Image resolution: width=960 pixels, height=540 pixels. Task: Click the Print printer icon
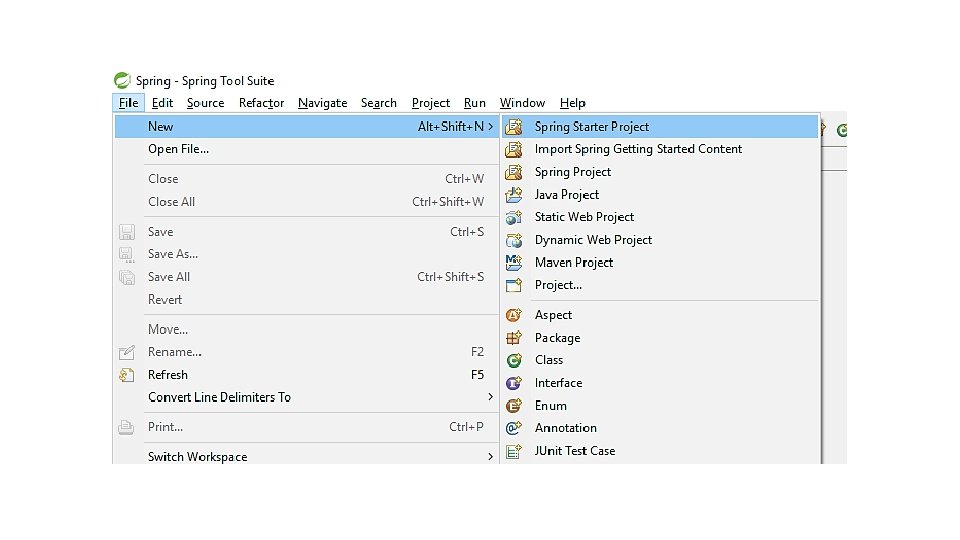coord(126,427)
